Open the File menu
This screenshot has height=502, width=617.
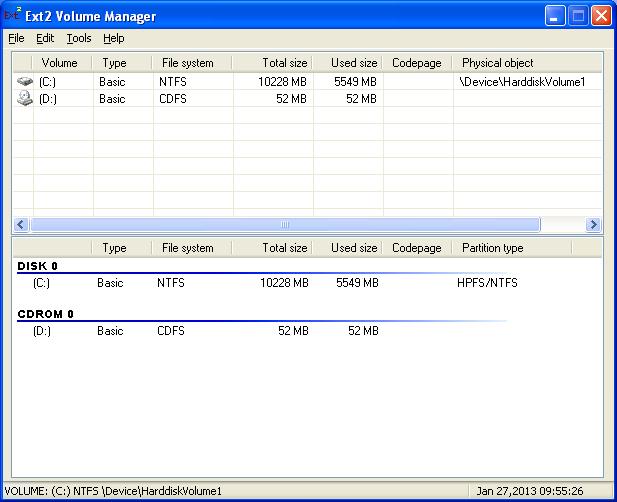coord(16,38)
